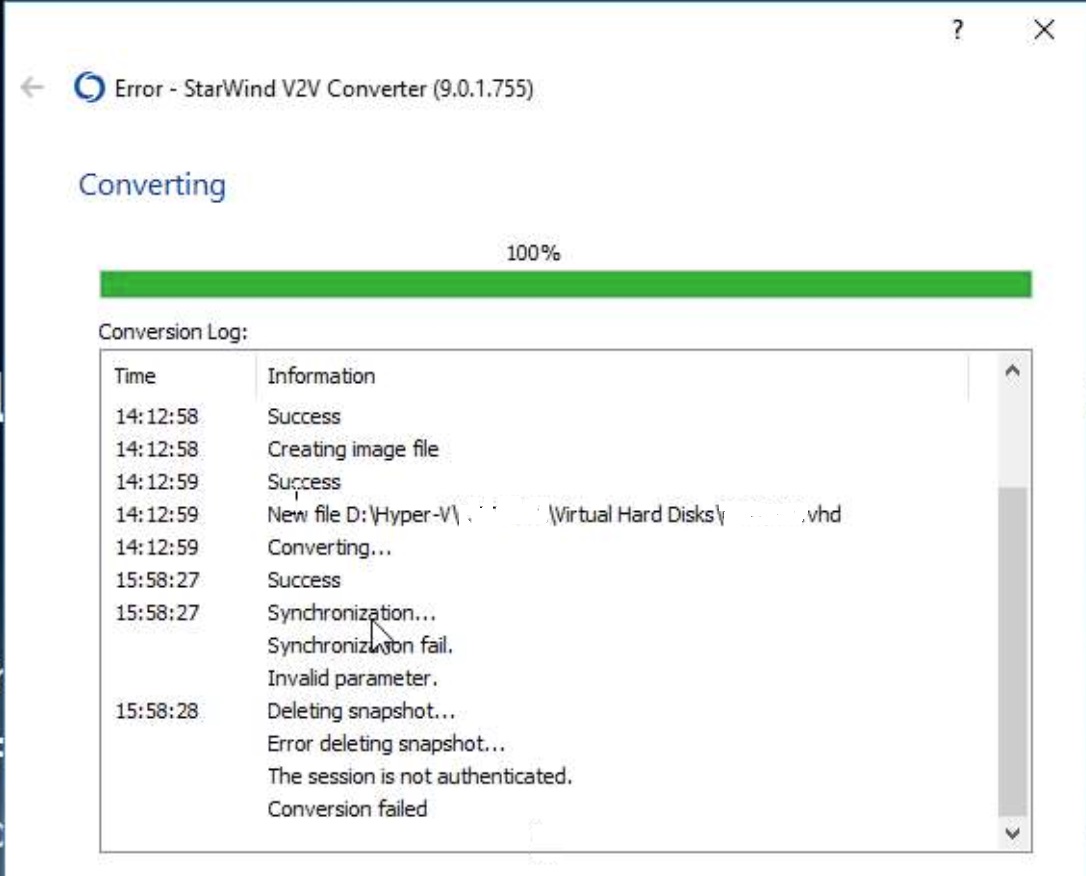Click the green 100% progress bar
Viewport: 1086px width, 876px height.
coord(565,284)
